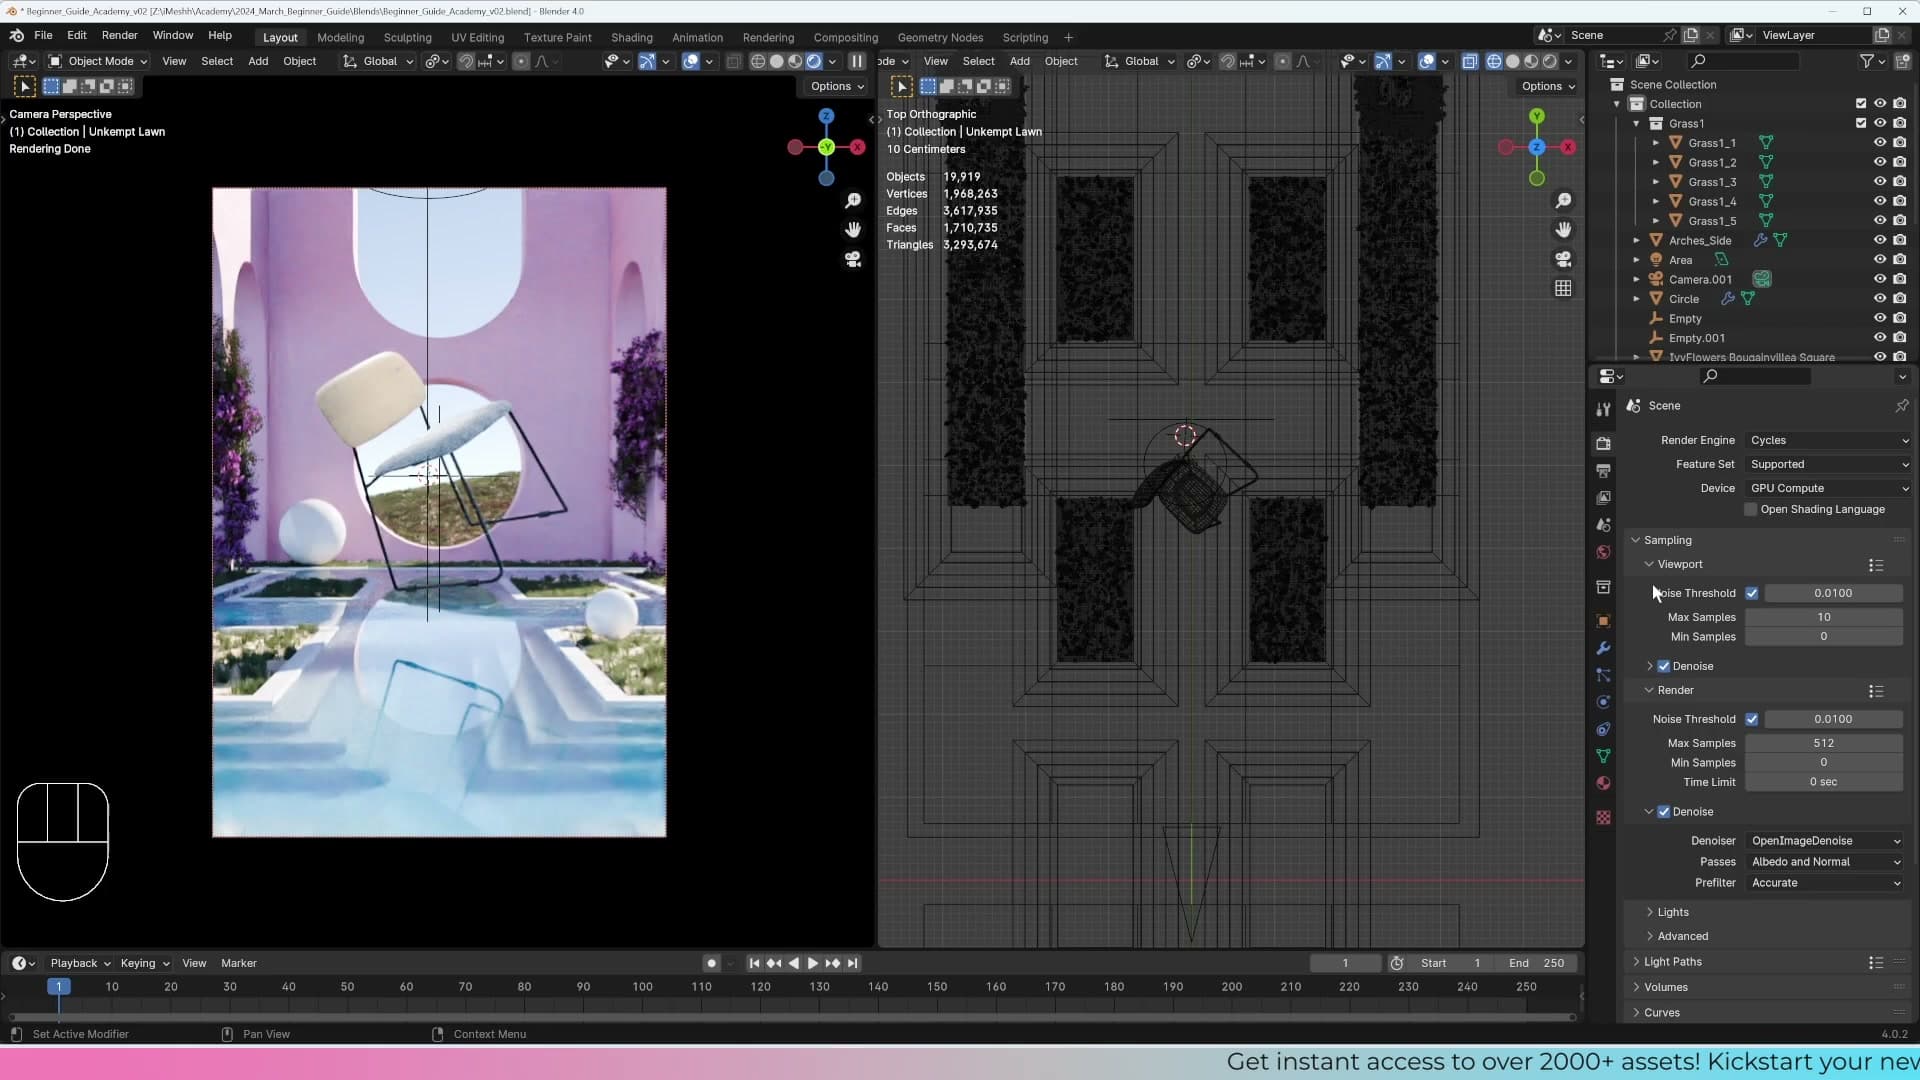Image resolution: width=1920 pixels, height=1080 pixels.
Task: Play the animation forward
Action: coord(812,963)
